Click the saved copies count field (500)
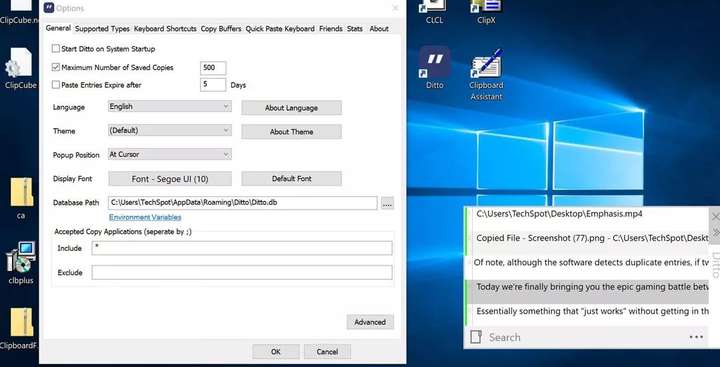Image resolution: width=720 pixels, height=367 pixels. coord(213,68)
